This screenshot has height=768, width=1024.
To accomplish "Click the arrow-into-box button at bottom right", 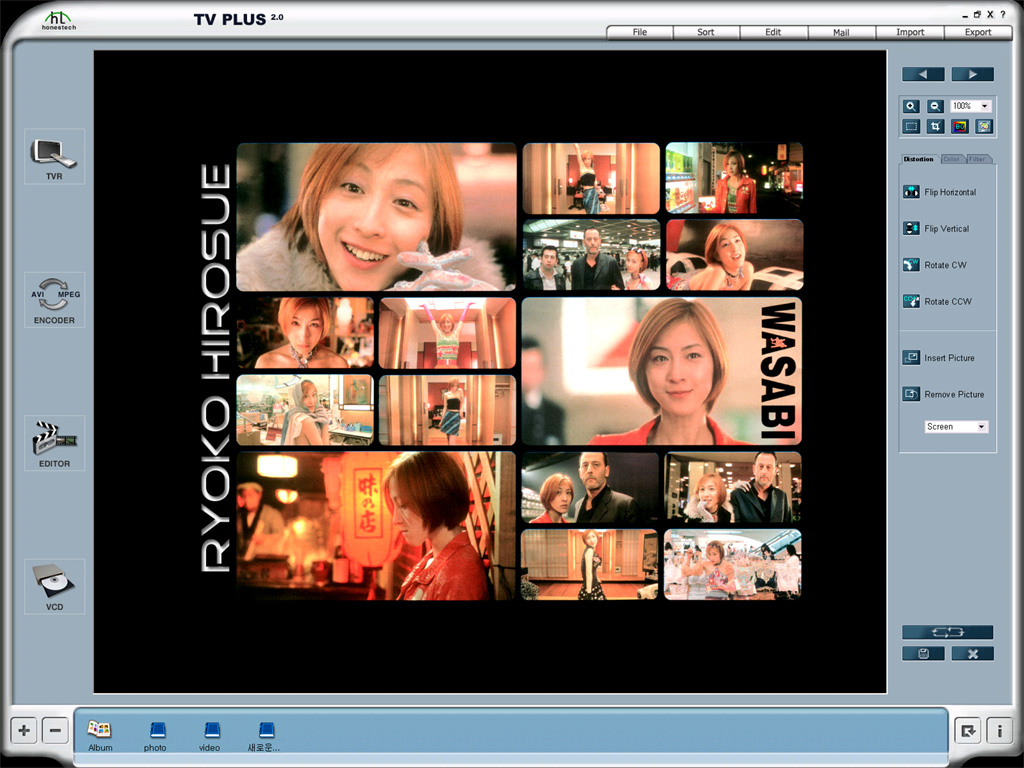I will tap(968, 731).
